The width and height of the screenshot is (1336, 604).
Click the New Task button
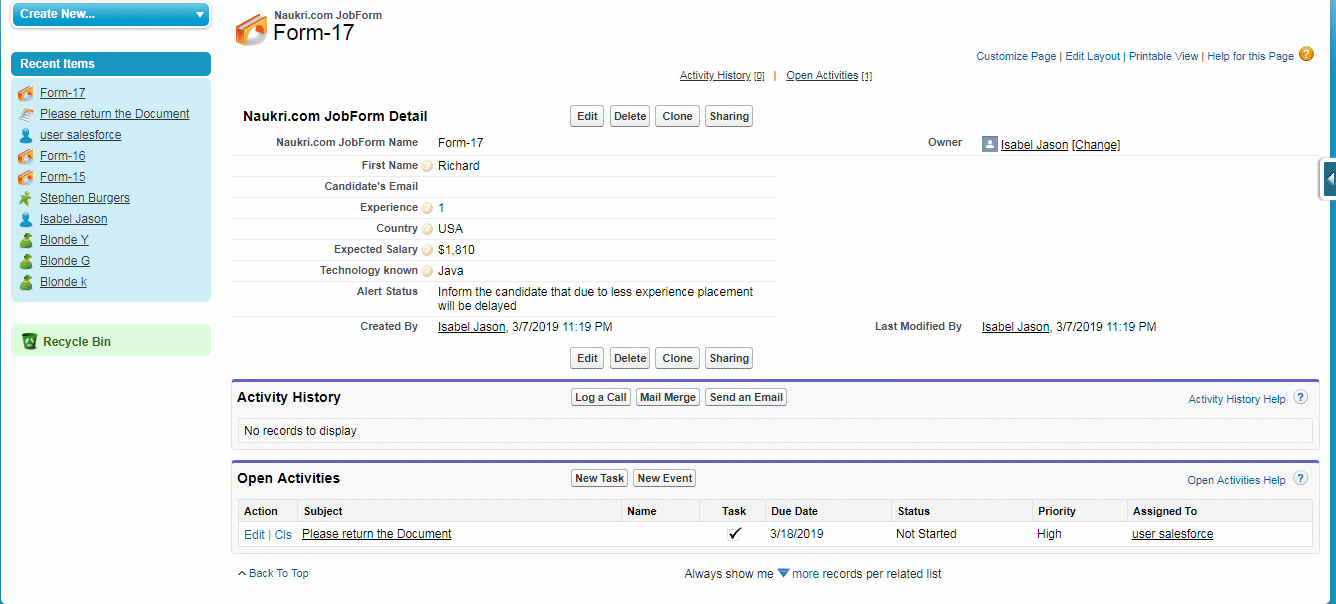tap(599, 478)
